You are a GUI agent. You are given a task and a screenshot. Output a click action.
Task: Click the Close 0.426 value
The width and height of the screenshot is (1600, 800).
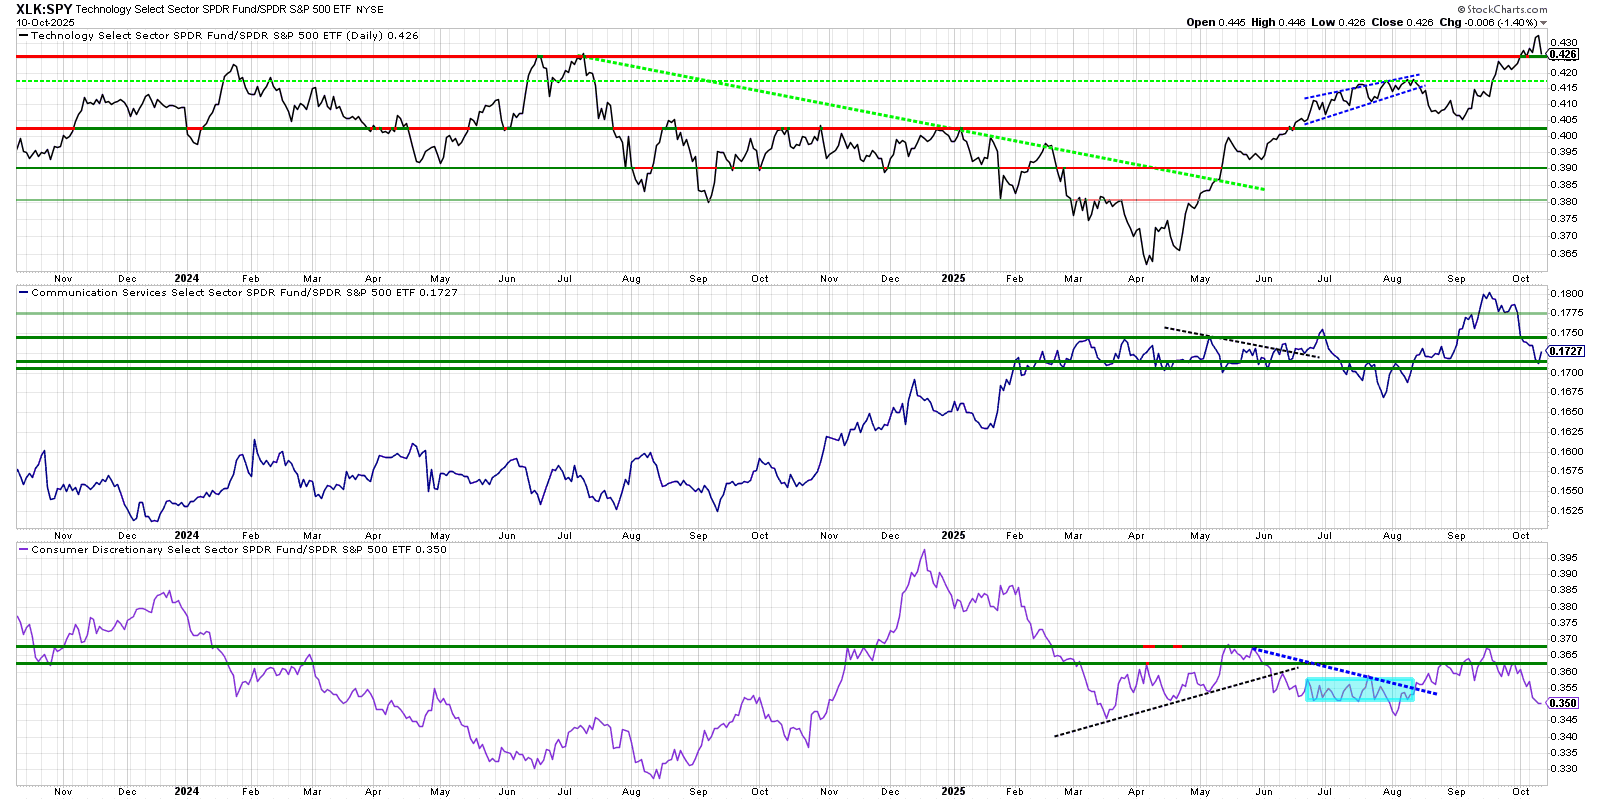point(1402,22)
